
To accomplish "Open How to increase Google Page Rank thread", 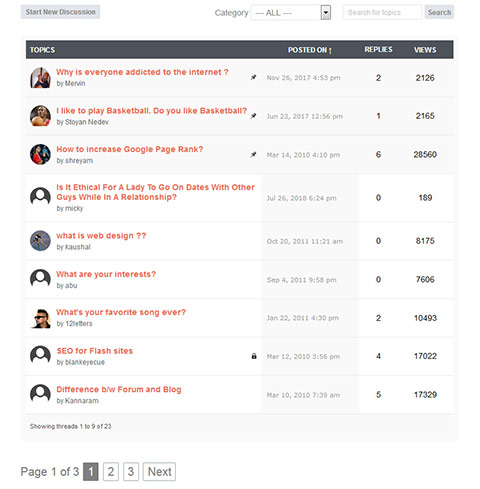I will tap(130, 149).
